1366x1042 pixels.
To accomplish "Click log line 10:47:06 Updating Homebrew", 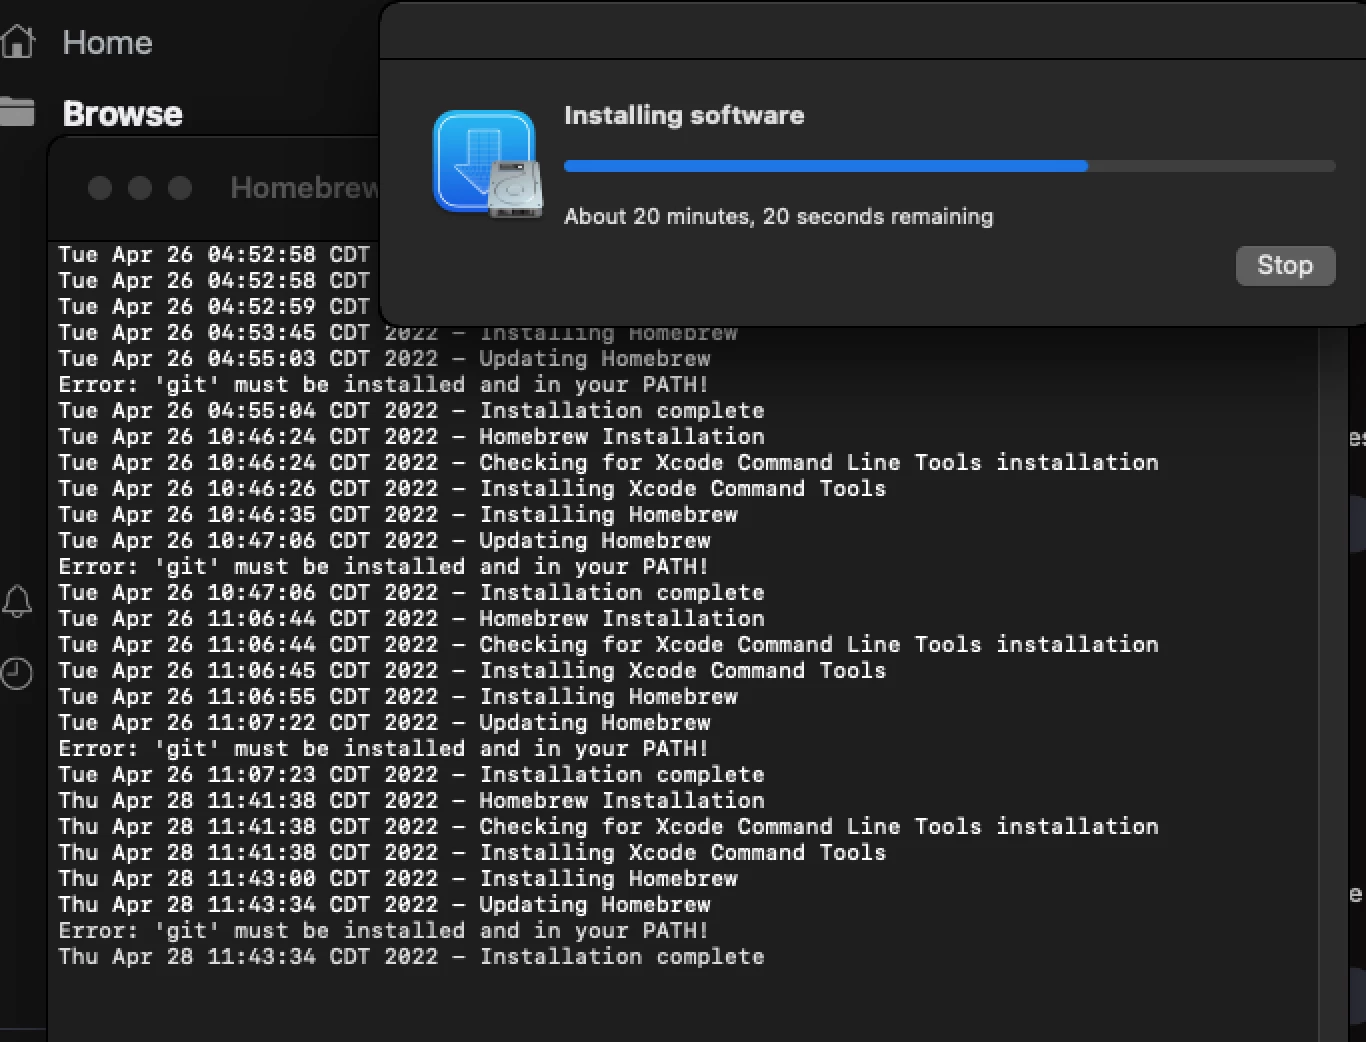I will [384, 540].
